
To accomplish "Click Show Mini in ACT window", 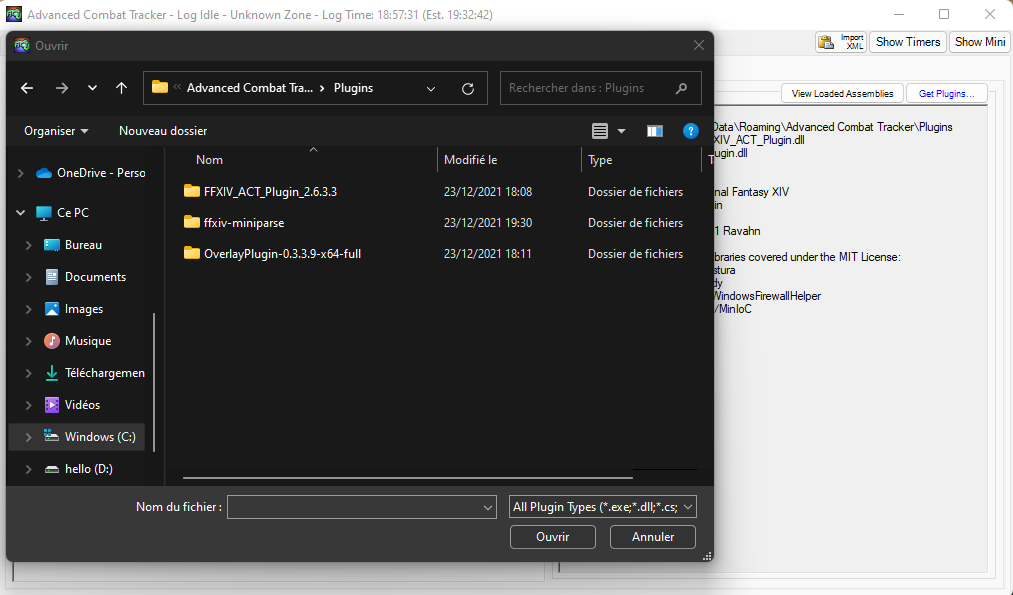I will [979, 42].
